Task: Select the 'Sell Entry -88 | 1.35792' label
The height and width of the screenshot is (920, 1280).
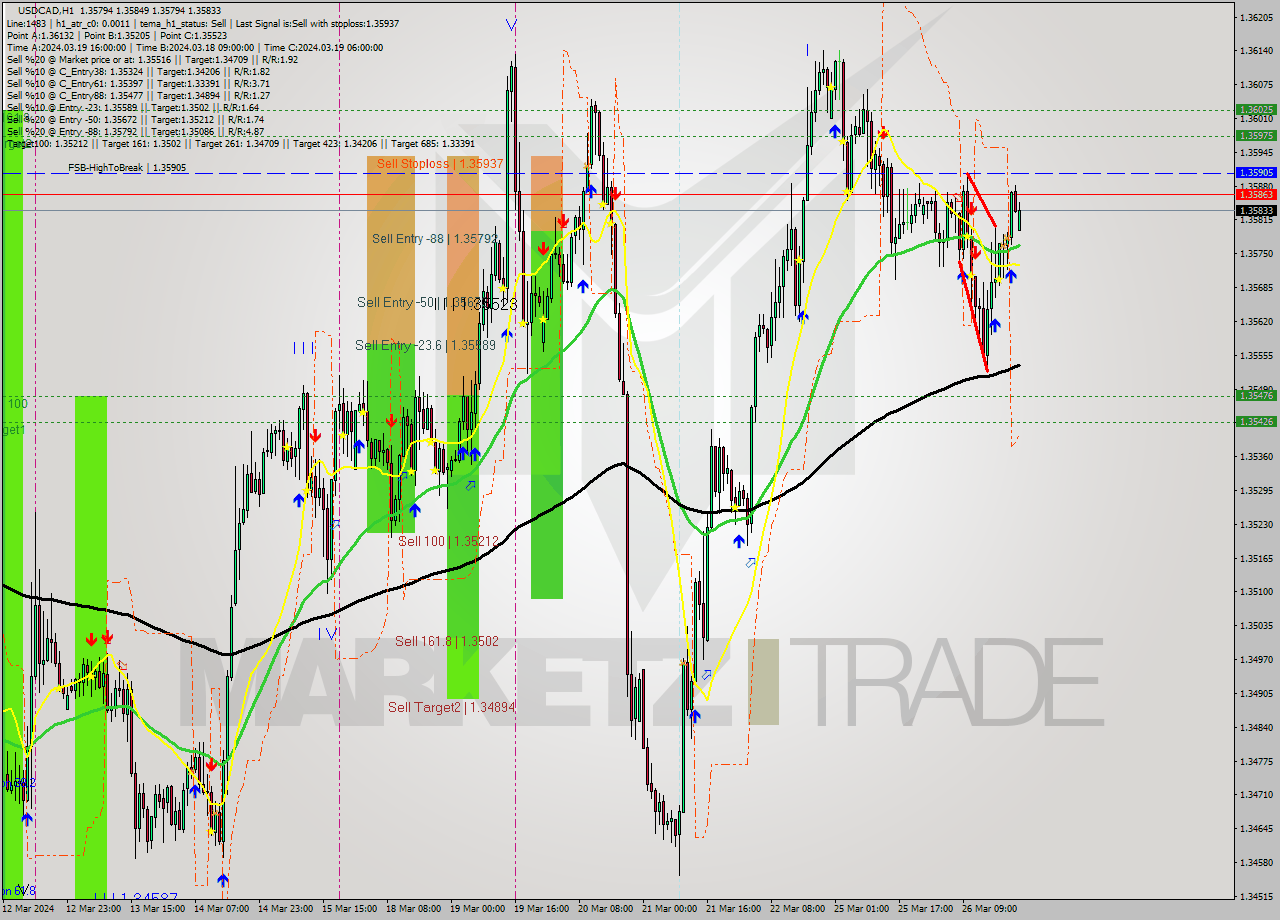Action: (x=434, y=238)
